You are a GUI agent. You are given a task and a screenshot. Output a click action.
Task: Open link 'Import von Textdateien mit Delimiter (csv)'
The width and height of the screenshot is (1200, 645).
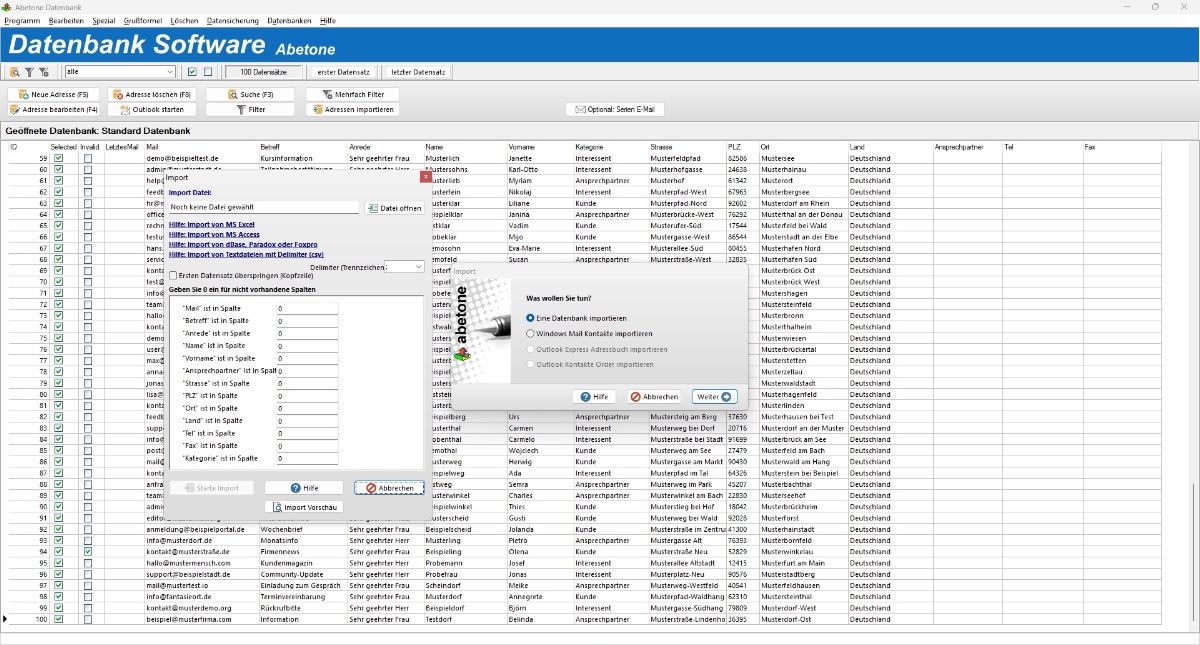point(246,254)
